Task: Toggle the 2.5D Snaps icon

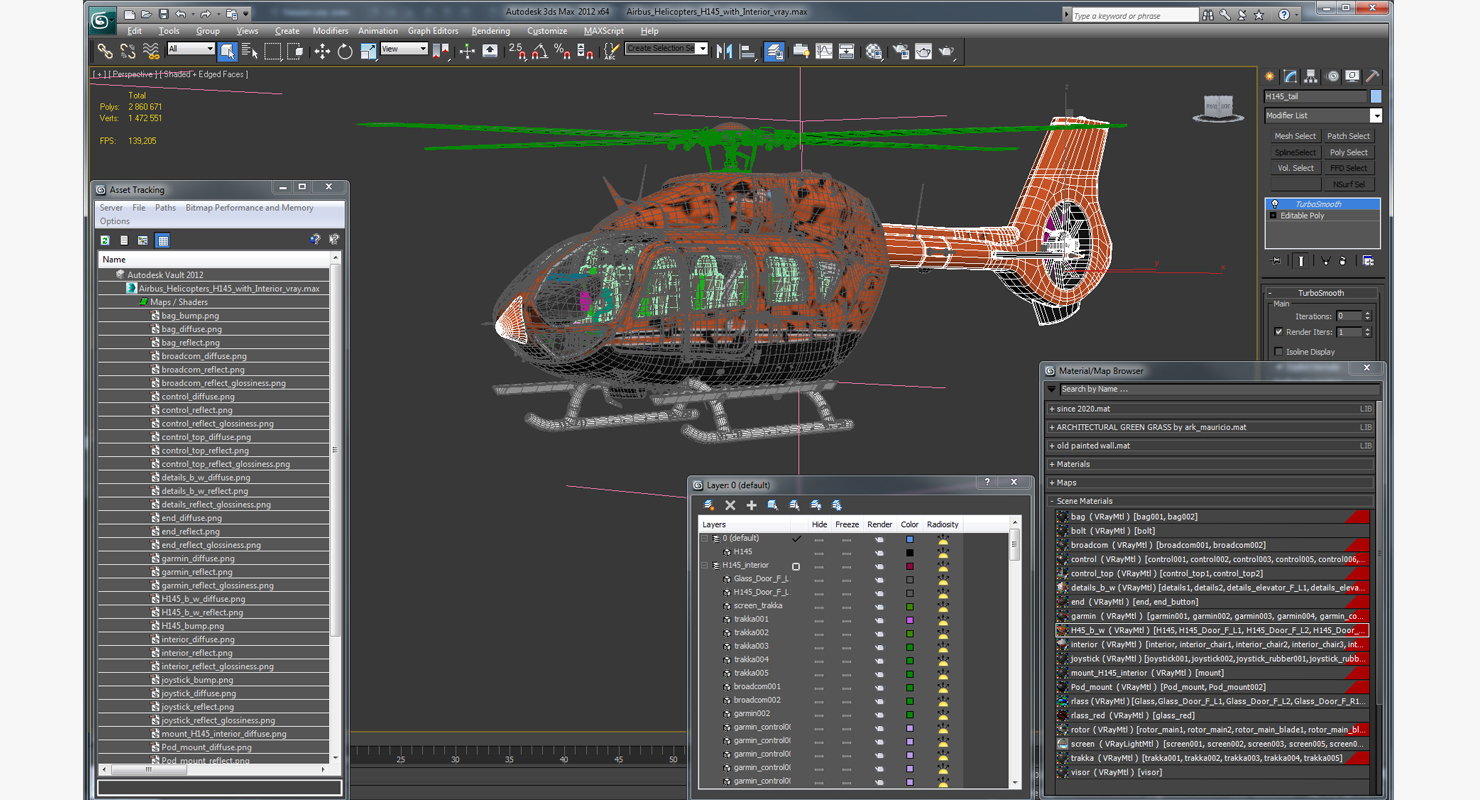Action: pos(517,50)
